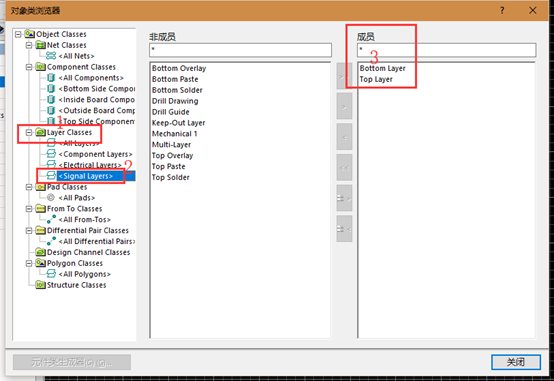554x381 pixels.
Task: Click the Layer Classes folder icon
Action: (x=41, y=132)
